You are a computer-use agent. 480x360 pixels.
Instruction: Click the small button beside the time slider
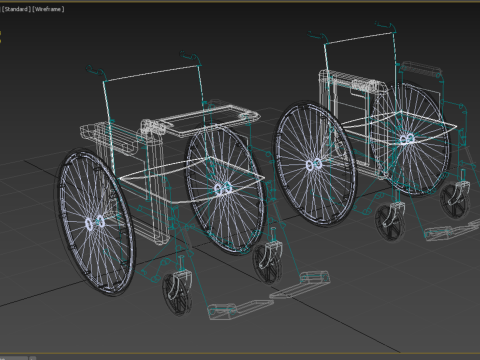point(32,358)
